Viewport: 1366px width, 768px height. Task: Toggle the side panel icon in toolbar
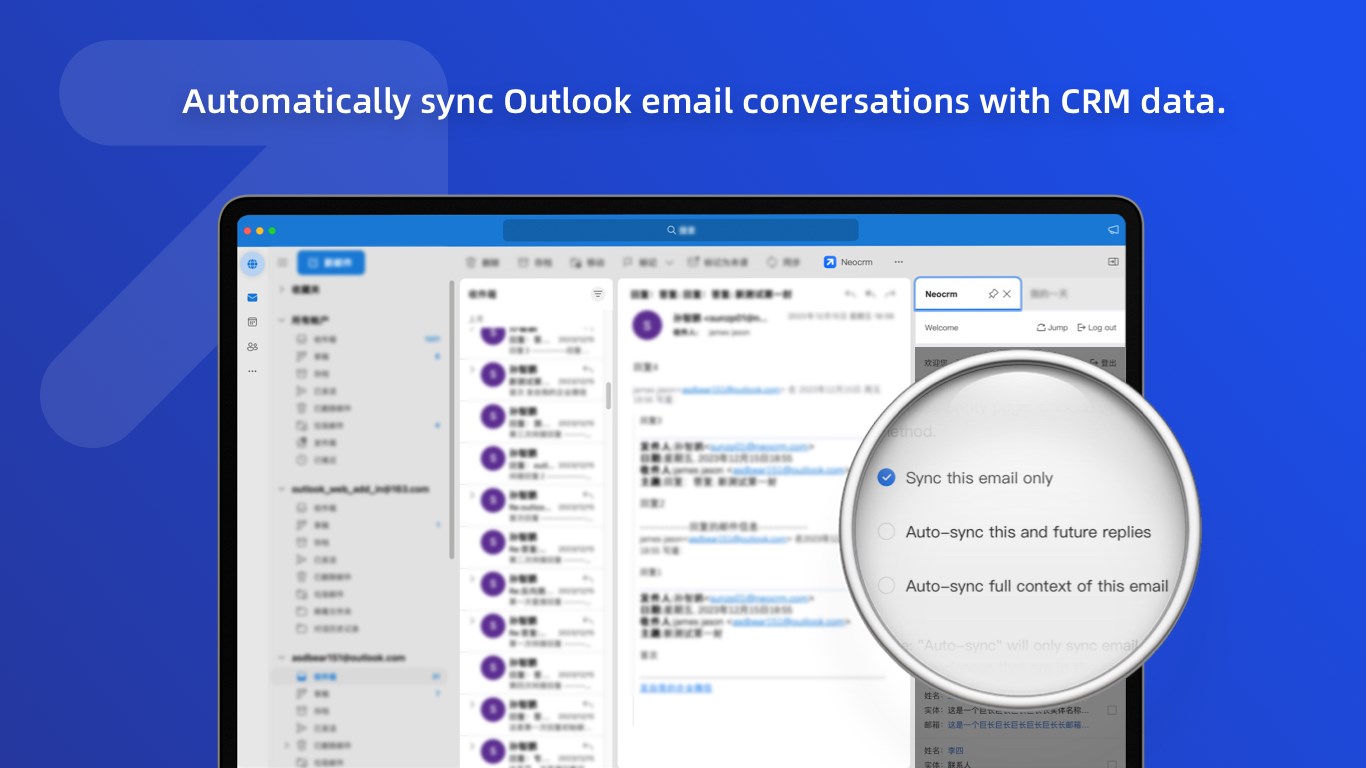click(1113, 262)
